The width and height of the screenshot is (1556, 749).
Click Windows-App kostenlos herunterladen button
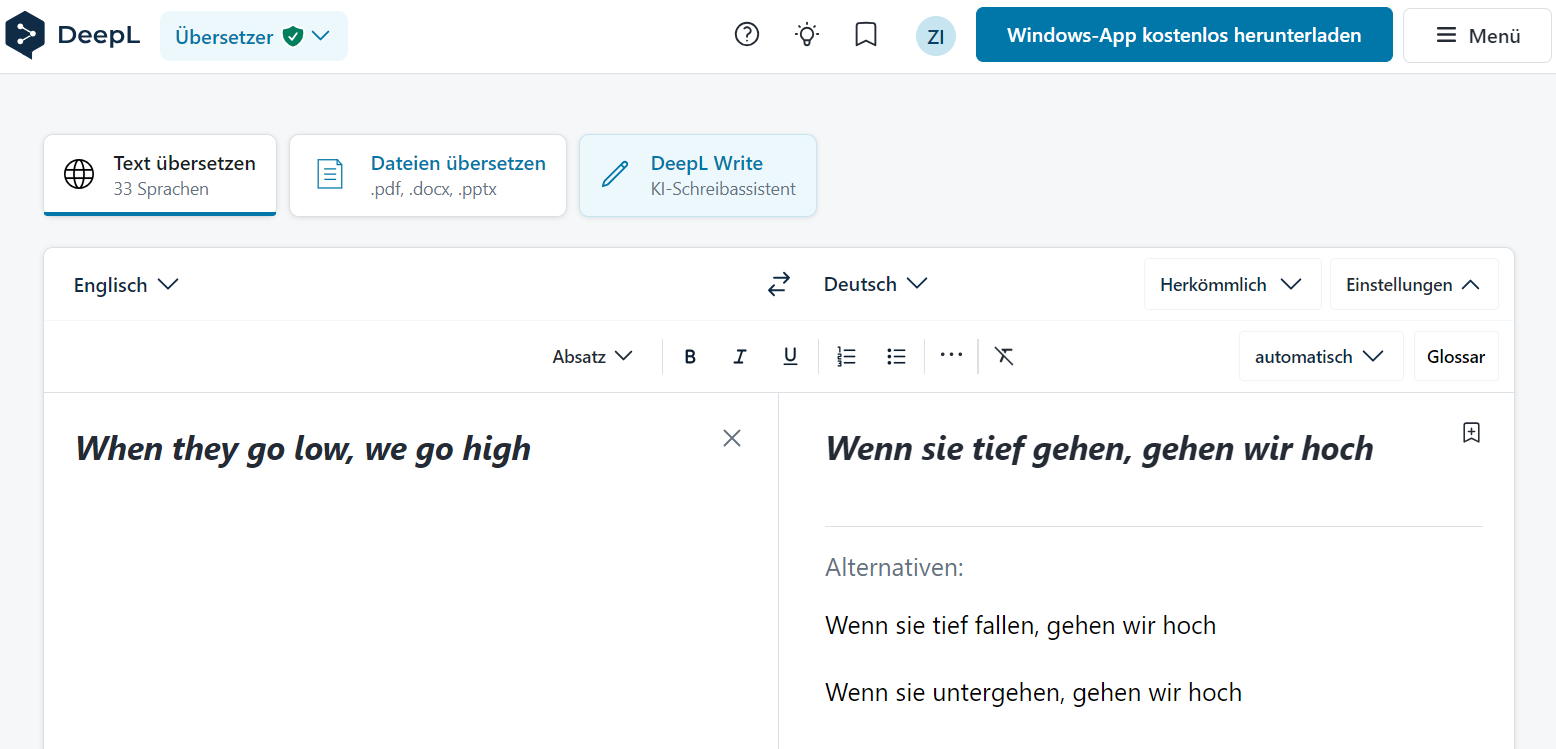(1184, 35)
